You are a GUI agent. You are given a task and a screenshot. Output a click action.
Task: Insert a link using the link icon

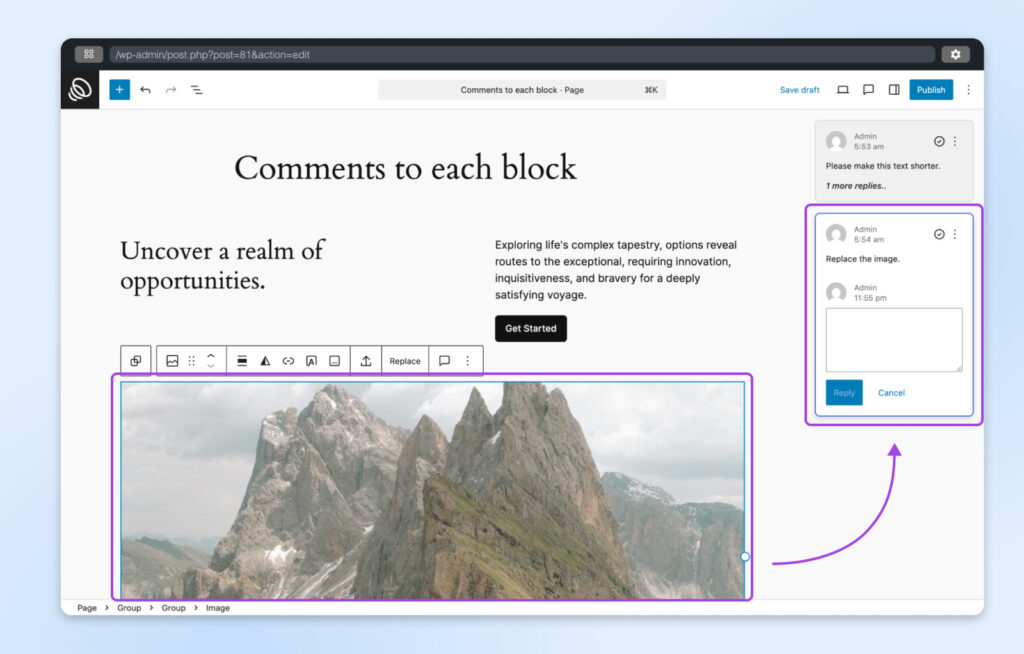point(288,360)
